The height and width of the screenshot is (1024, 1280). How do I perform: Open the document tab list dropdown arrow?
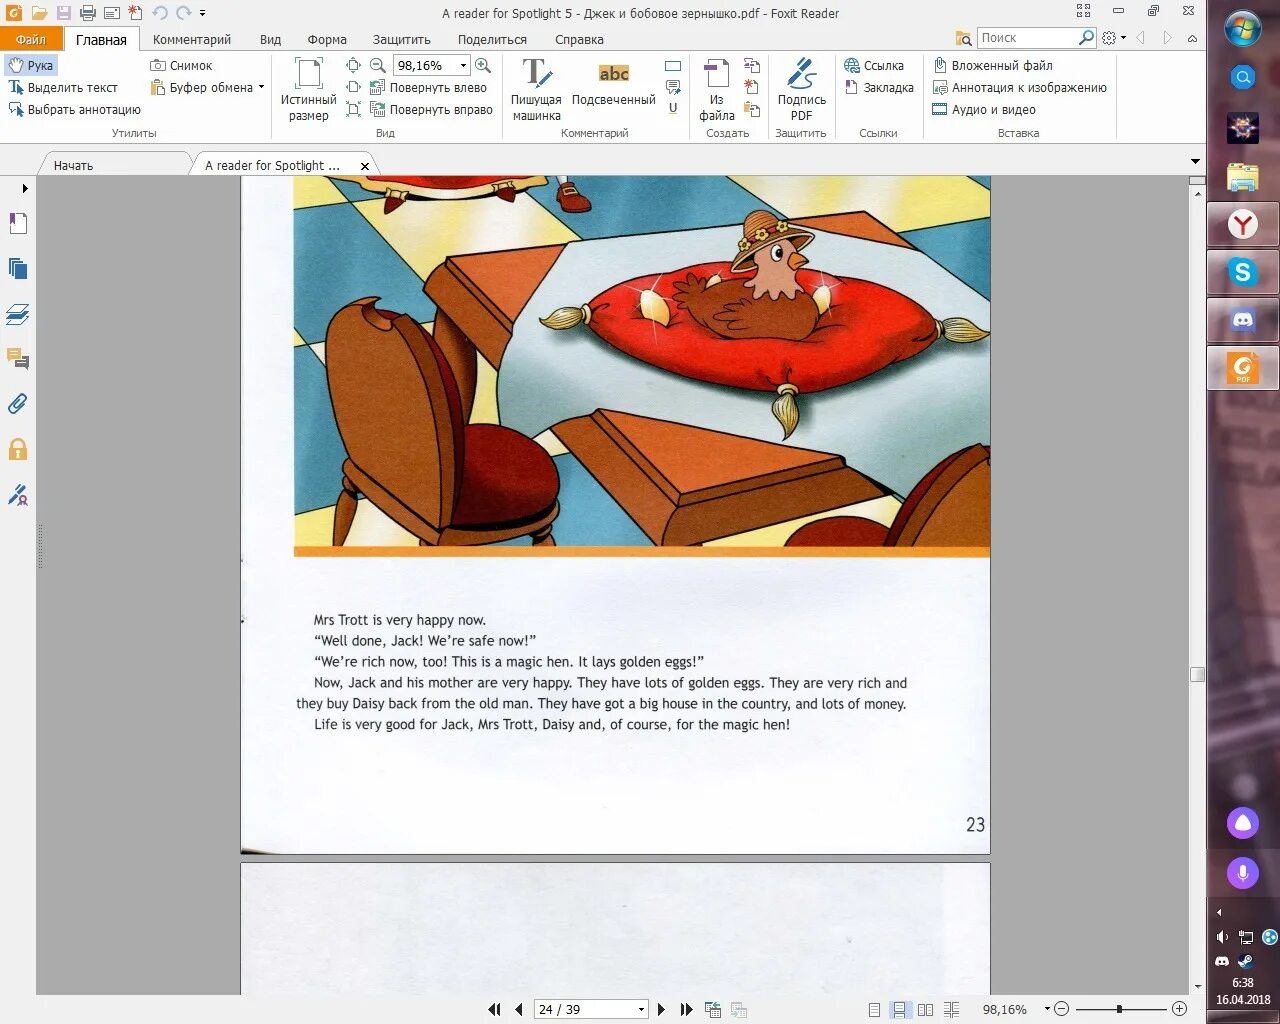[1195, 161]
